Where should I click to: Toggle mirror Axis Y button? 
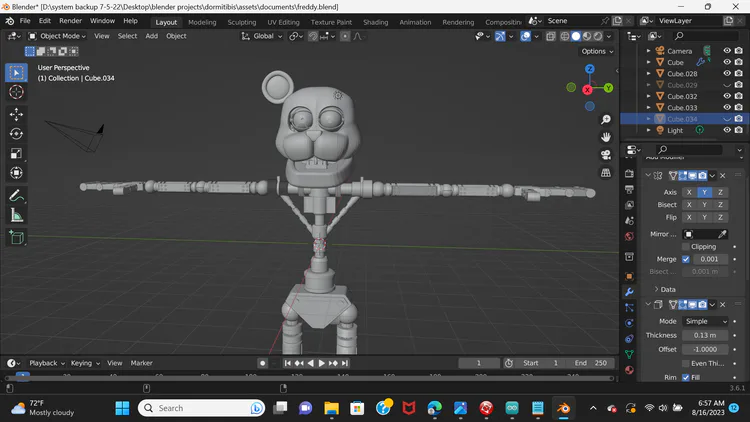click(705, 192)
